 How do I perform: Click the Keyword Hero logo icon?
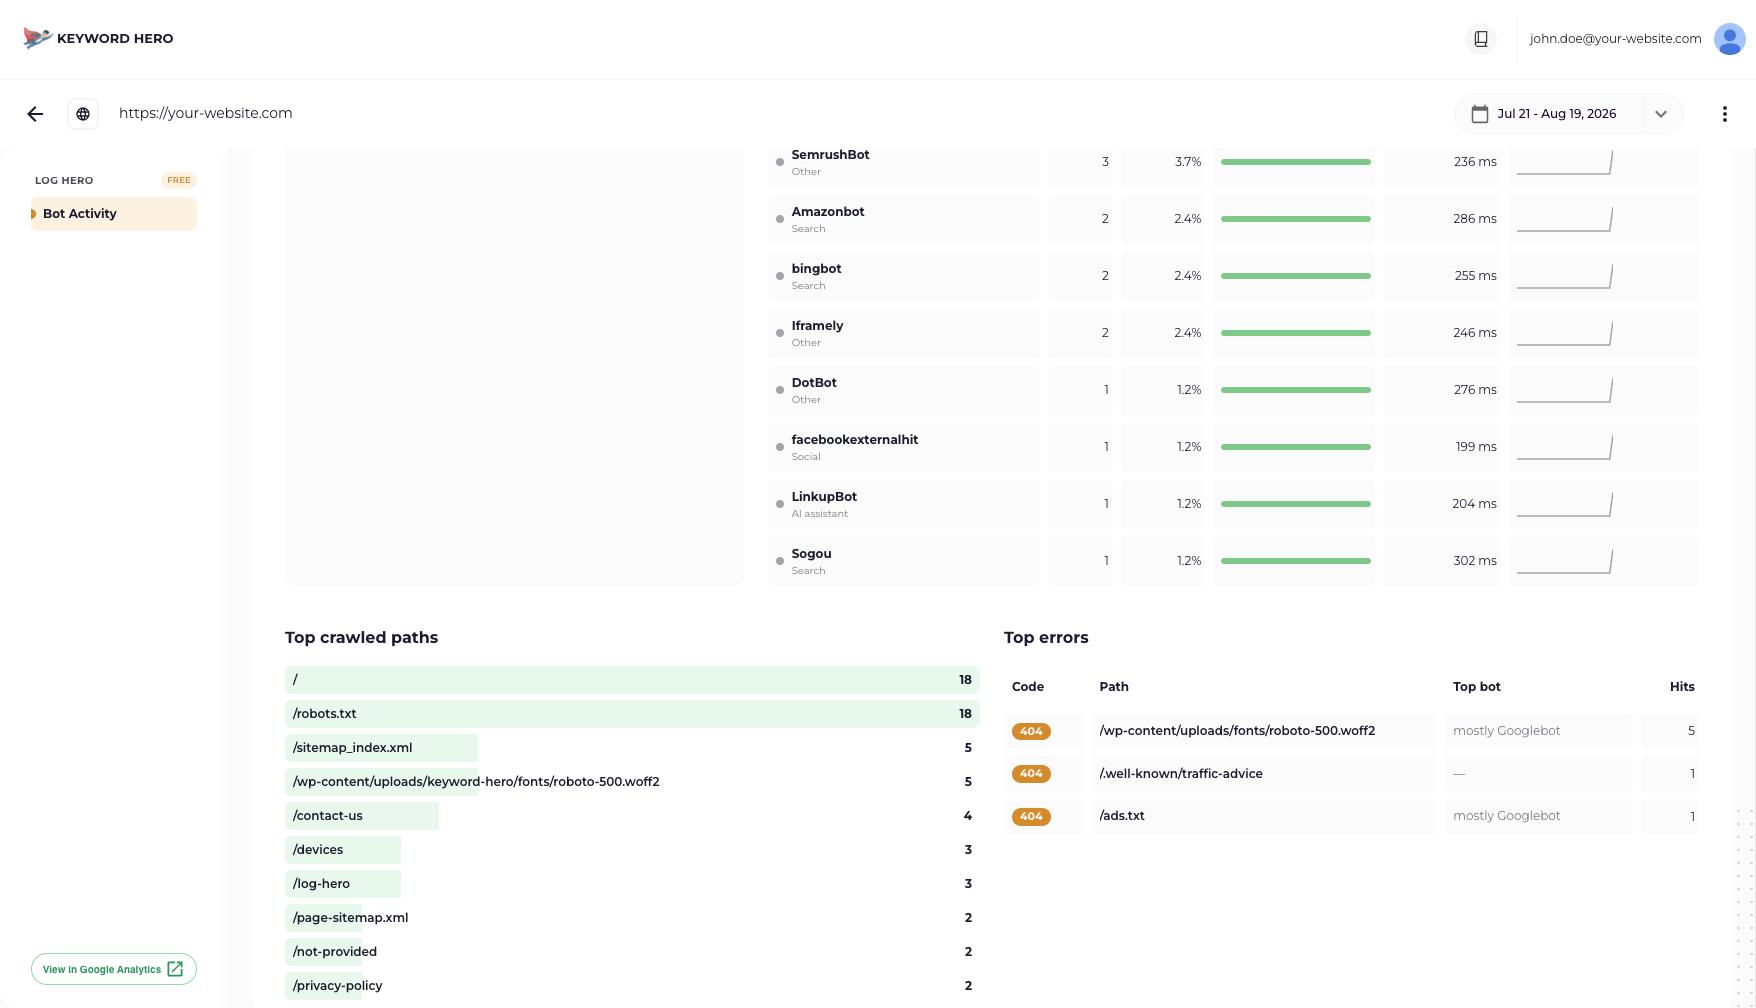(37, 38)
